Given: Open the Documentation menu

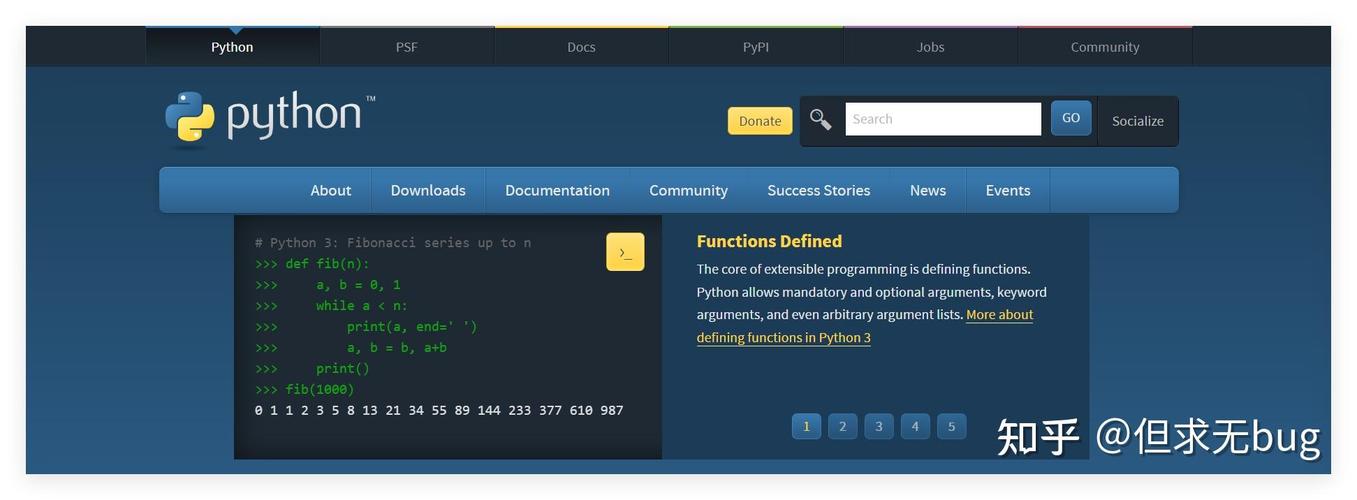Looking at the screenshot, I should pos(557,190).
